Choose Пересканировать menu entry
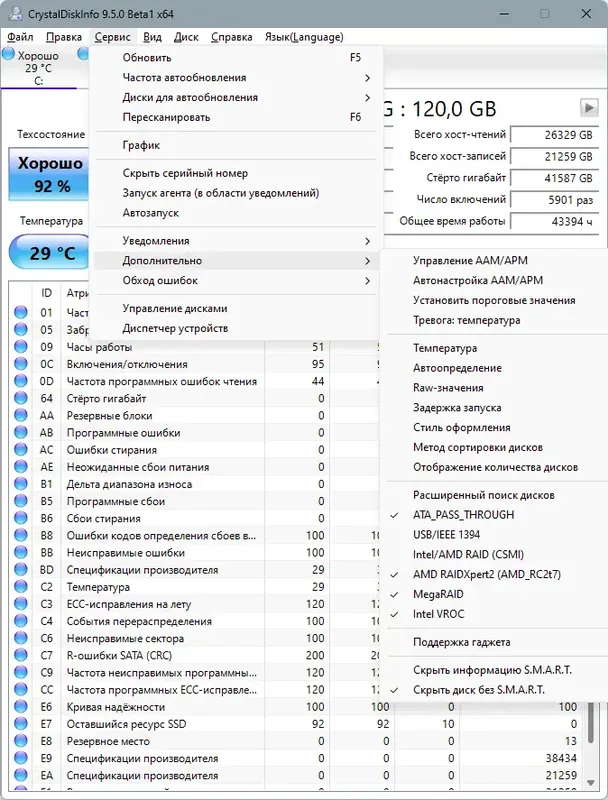The width and height of the screenshot is (608, 800). (x=236, y=117)
